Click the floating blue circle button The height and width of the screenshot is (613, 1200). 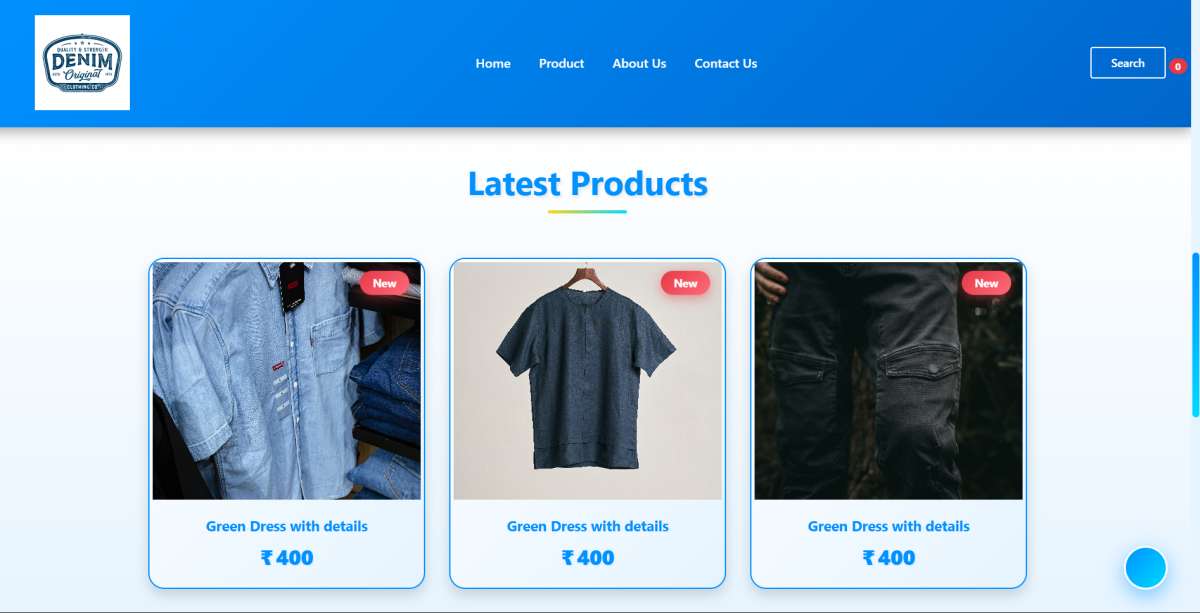pos(1145,568)
